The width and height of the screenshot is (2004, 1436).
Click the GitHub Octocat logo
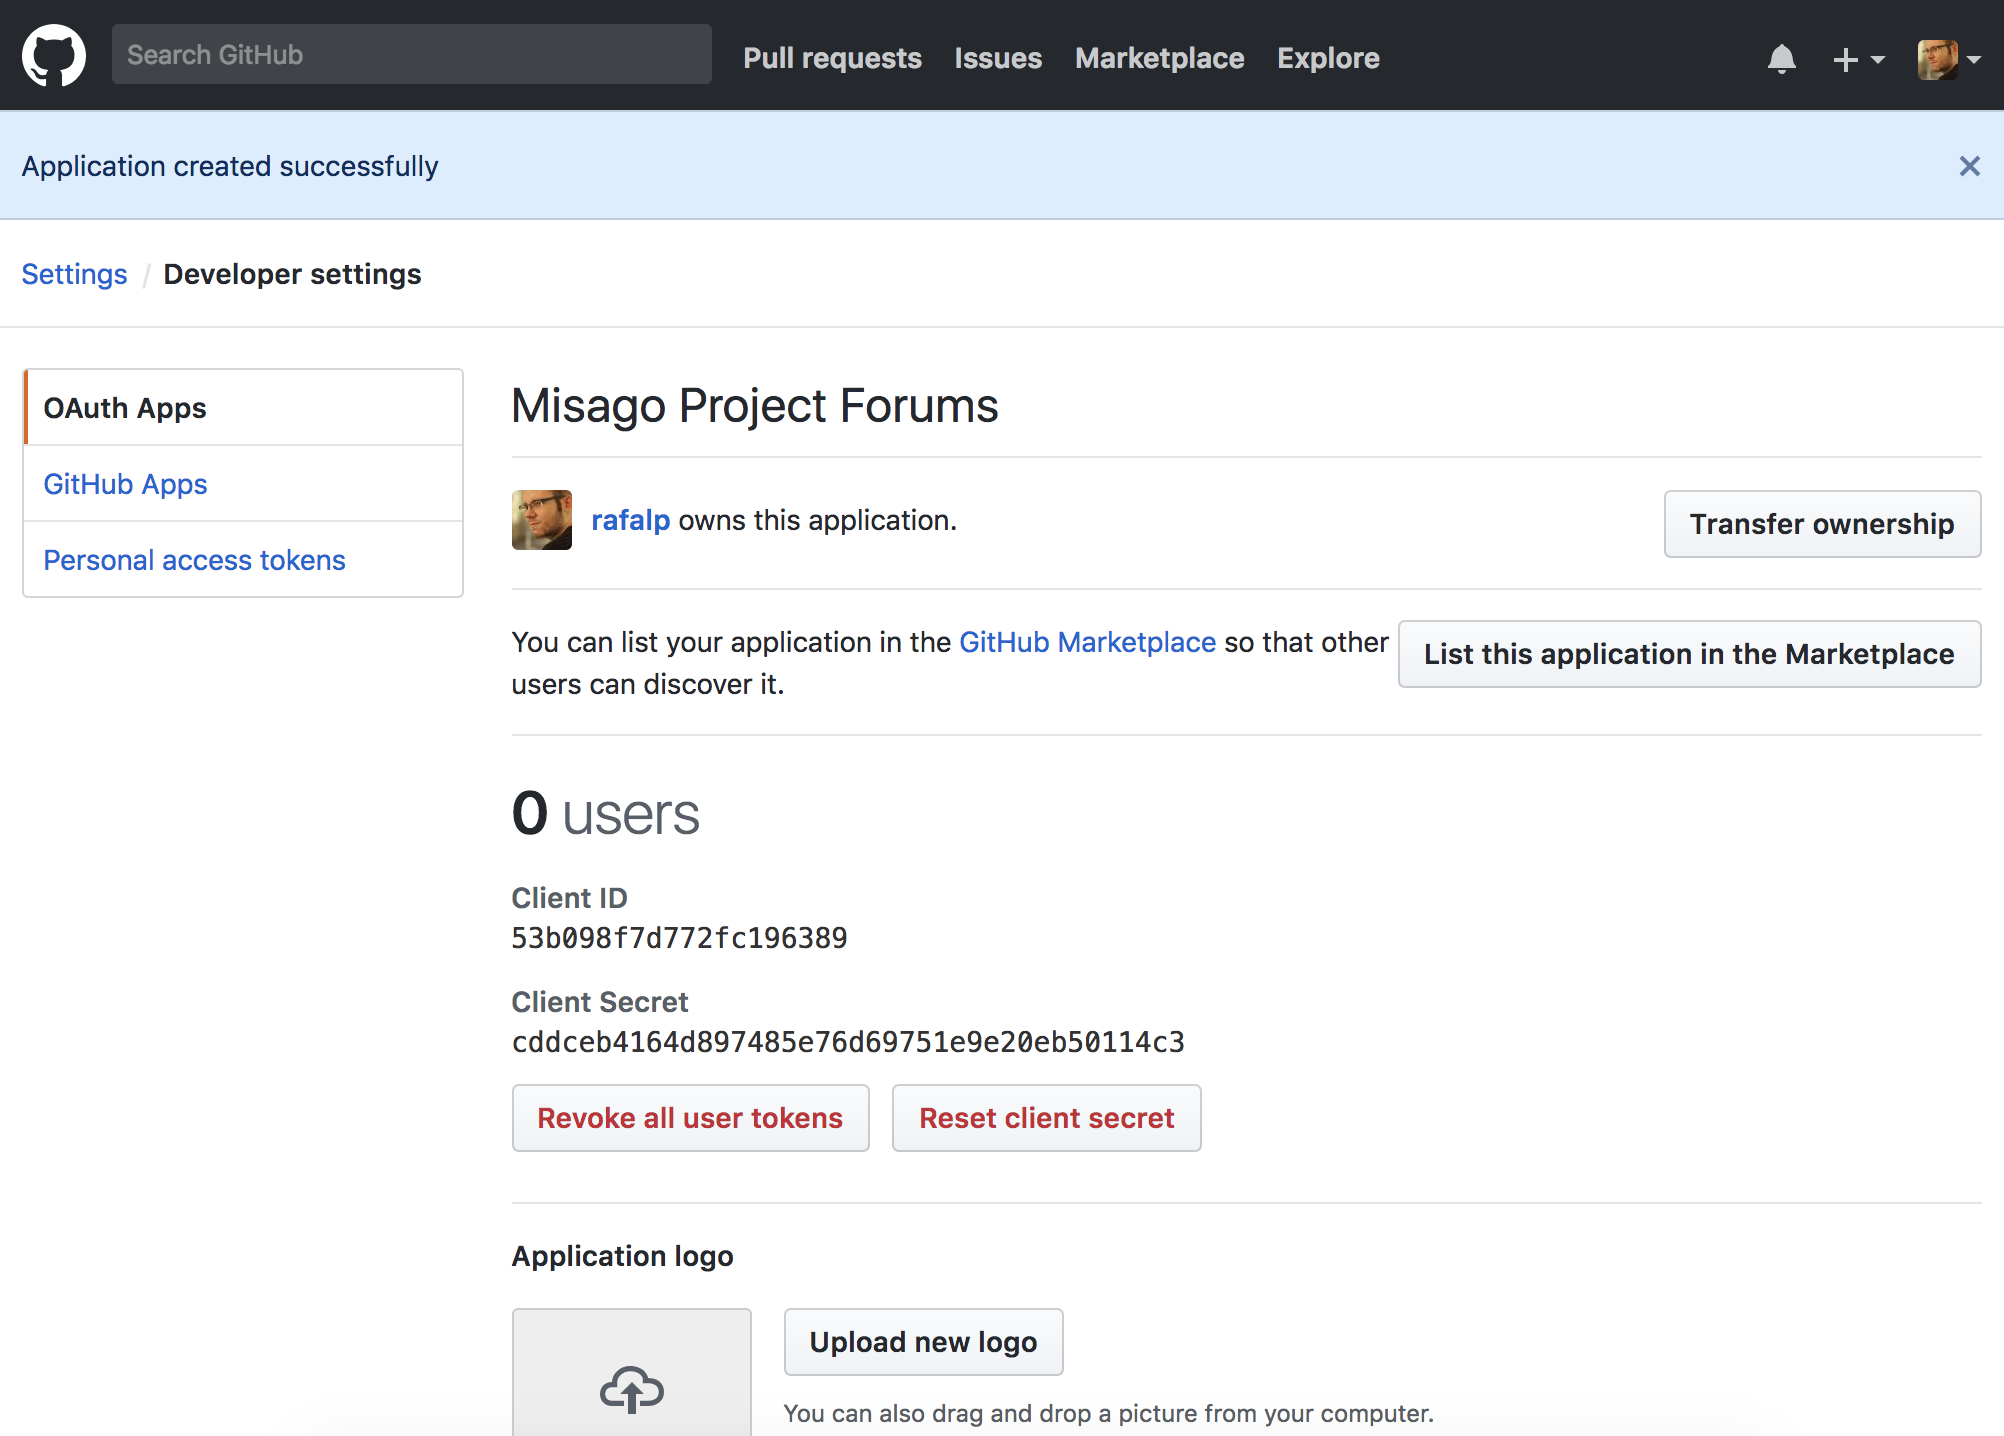[x=54, y=56]
